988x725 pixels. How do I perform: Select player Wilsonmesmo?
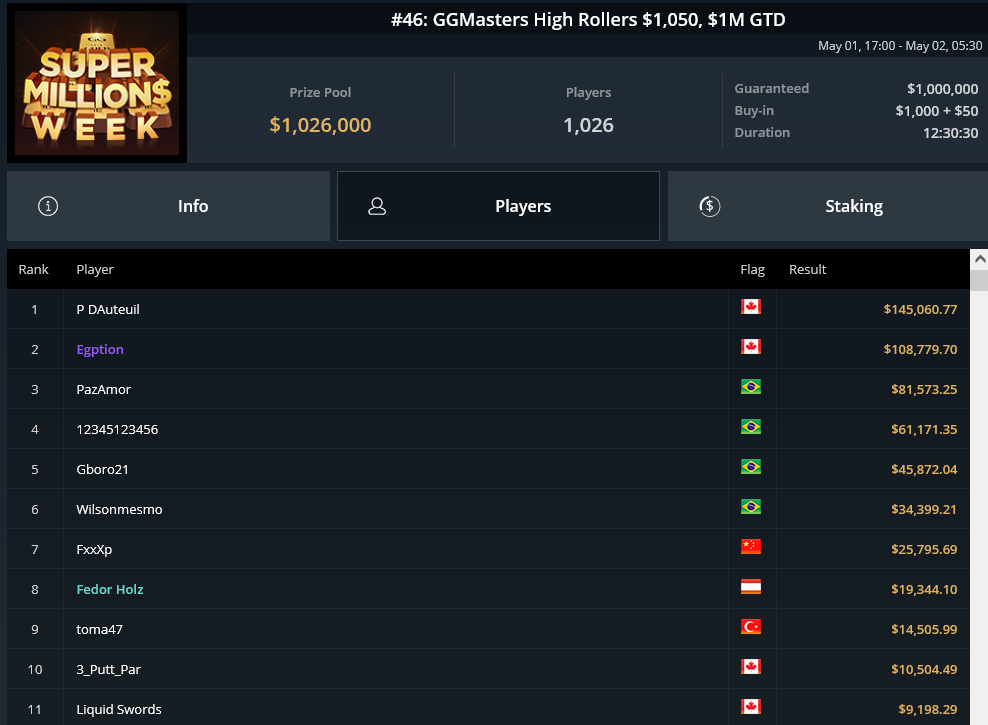[x=119, y=510]
